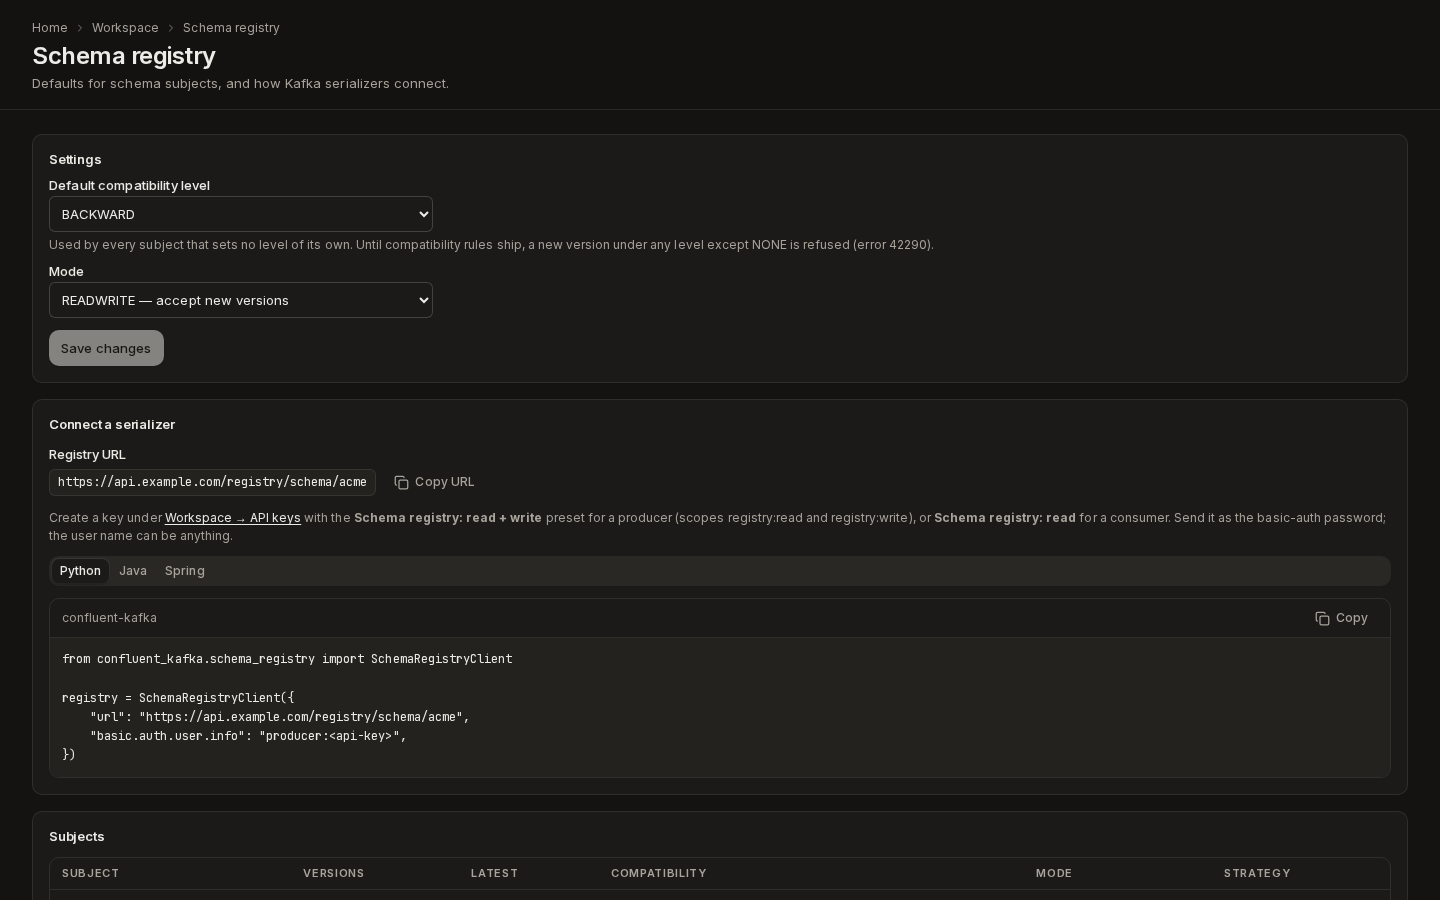Click the COMPATIBILITY column header
The height and width of the screenshot is (900, 1440).
click(659, 873)
